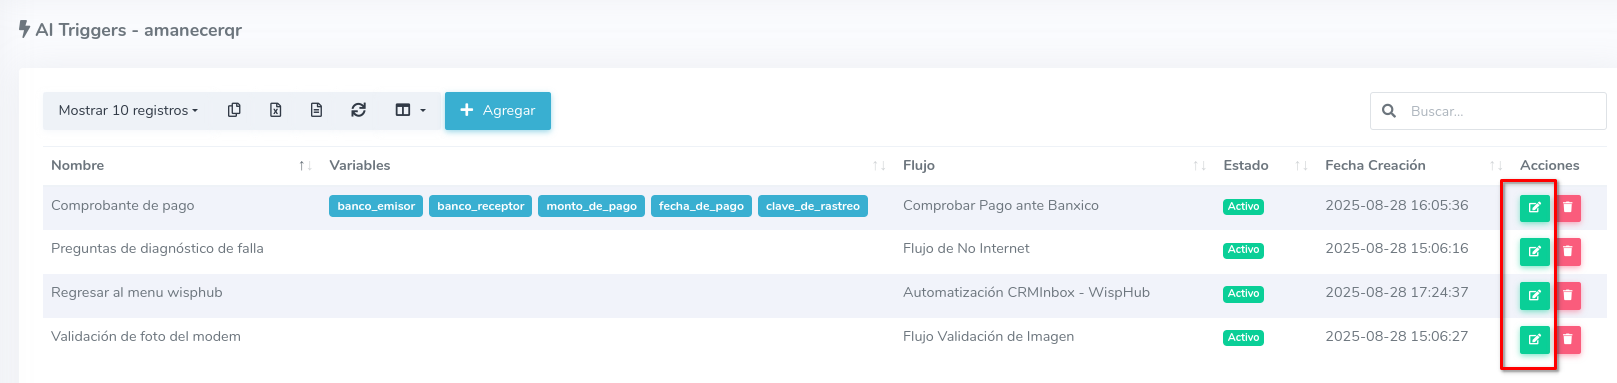Image resolution: width=1617 pixels, height=383 pixels.
Task: Refresh the AI Triggers table
Action: coord(358,110)
